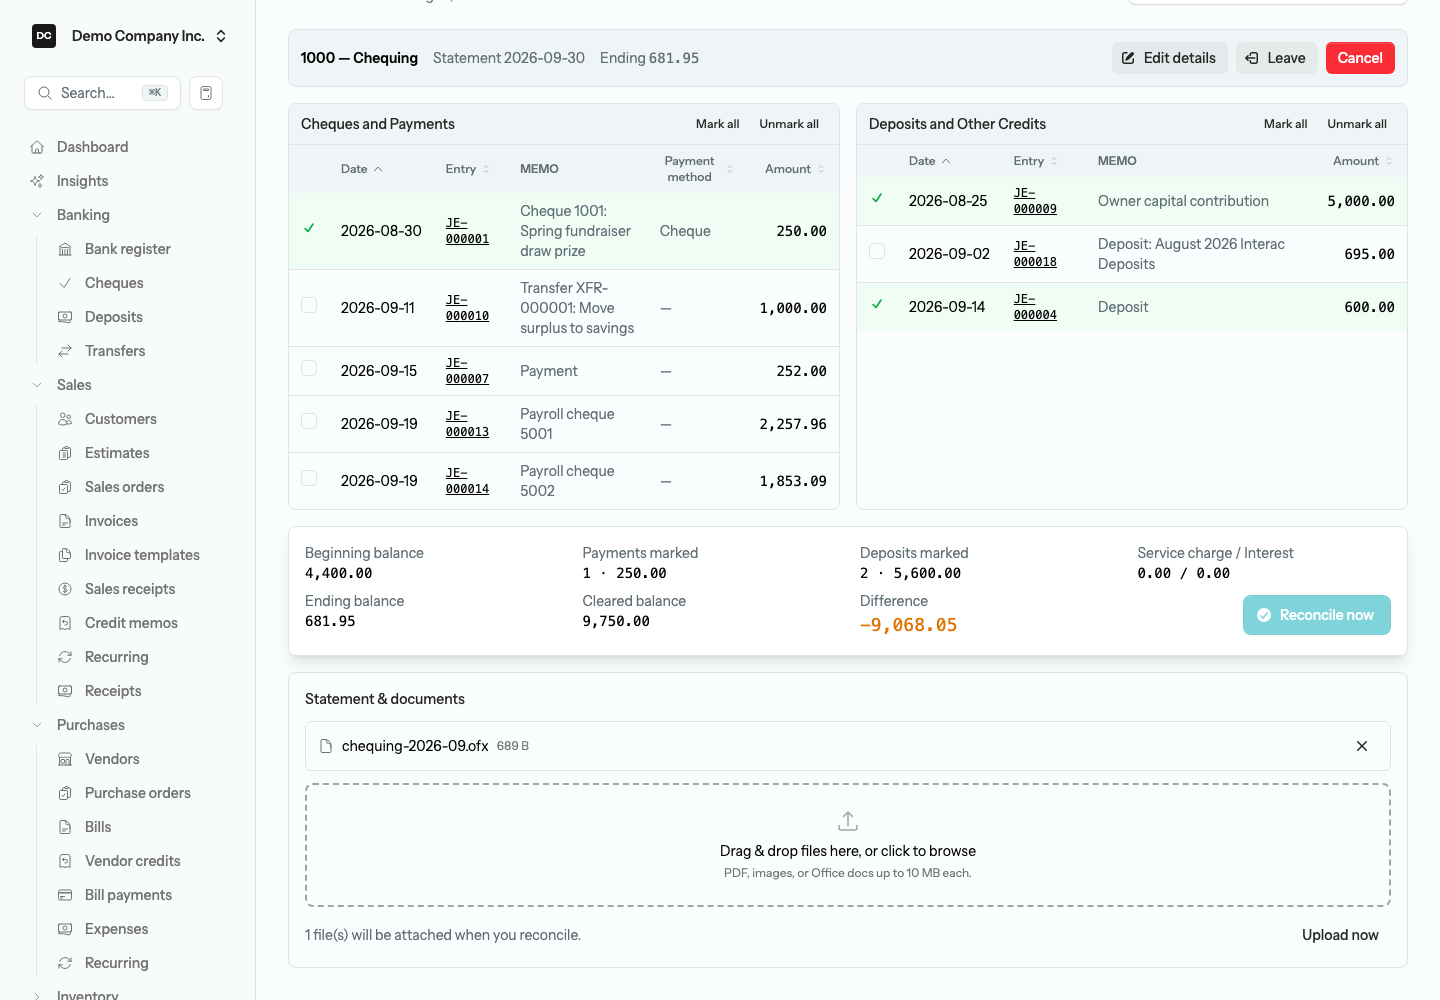Click the Search field

pyautogui.click(x=102, y=93)
